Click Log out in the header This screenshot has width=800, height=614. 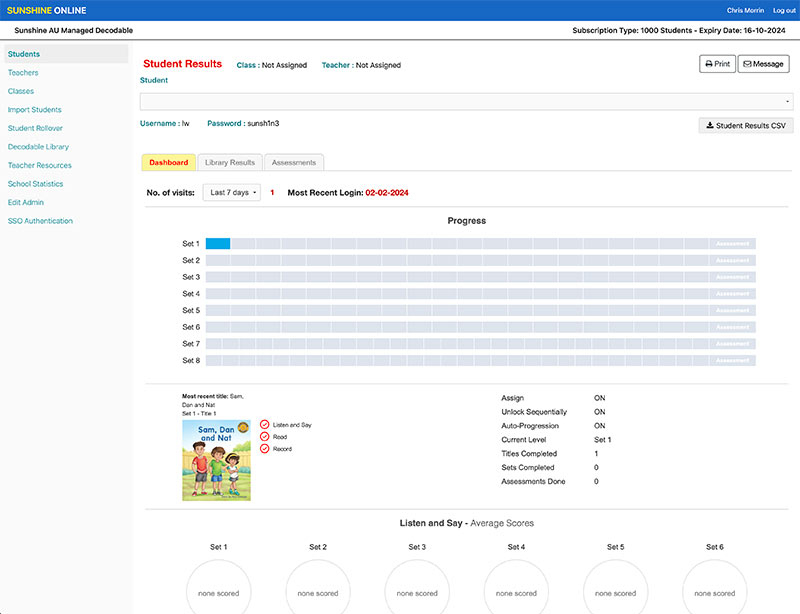pyautogui.click(x=784, y=10)
